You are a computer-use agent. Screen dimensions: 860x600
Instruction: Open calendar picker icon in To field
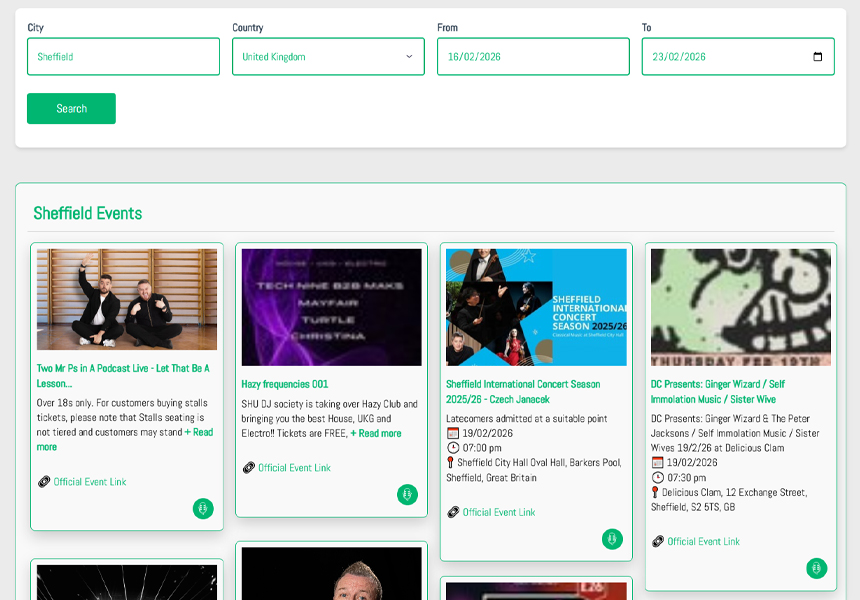pos(818,57)
